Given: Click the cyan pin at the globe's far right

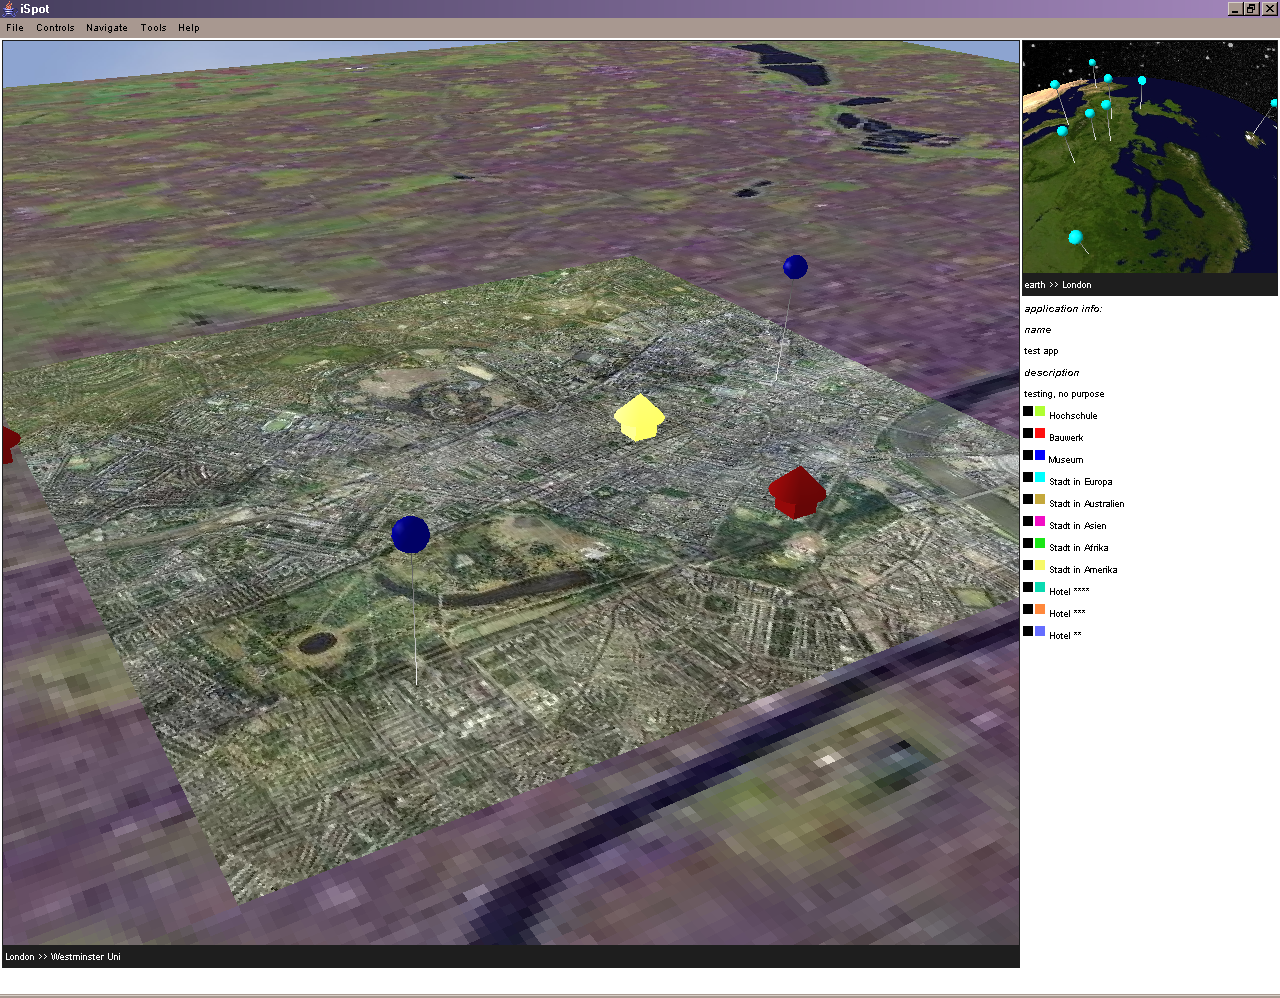Looking at the screenshot, I should 1272,102.
